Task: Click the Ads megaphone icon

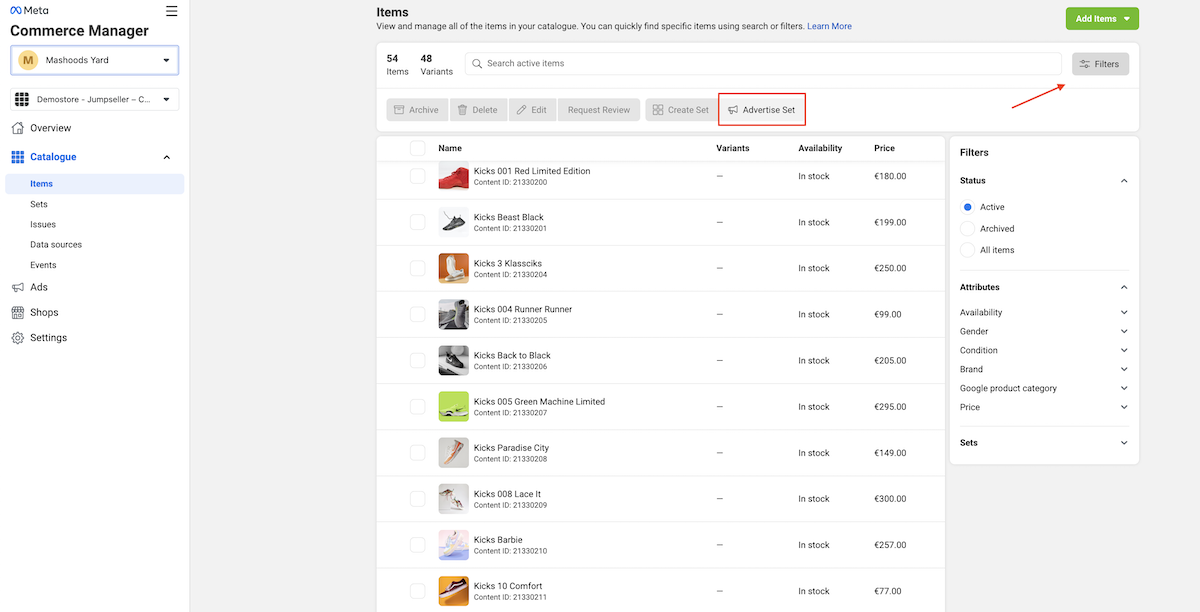Action: tap(18, 287)
